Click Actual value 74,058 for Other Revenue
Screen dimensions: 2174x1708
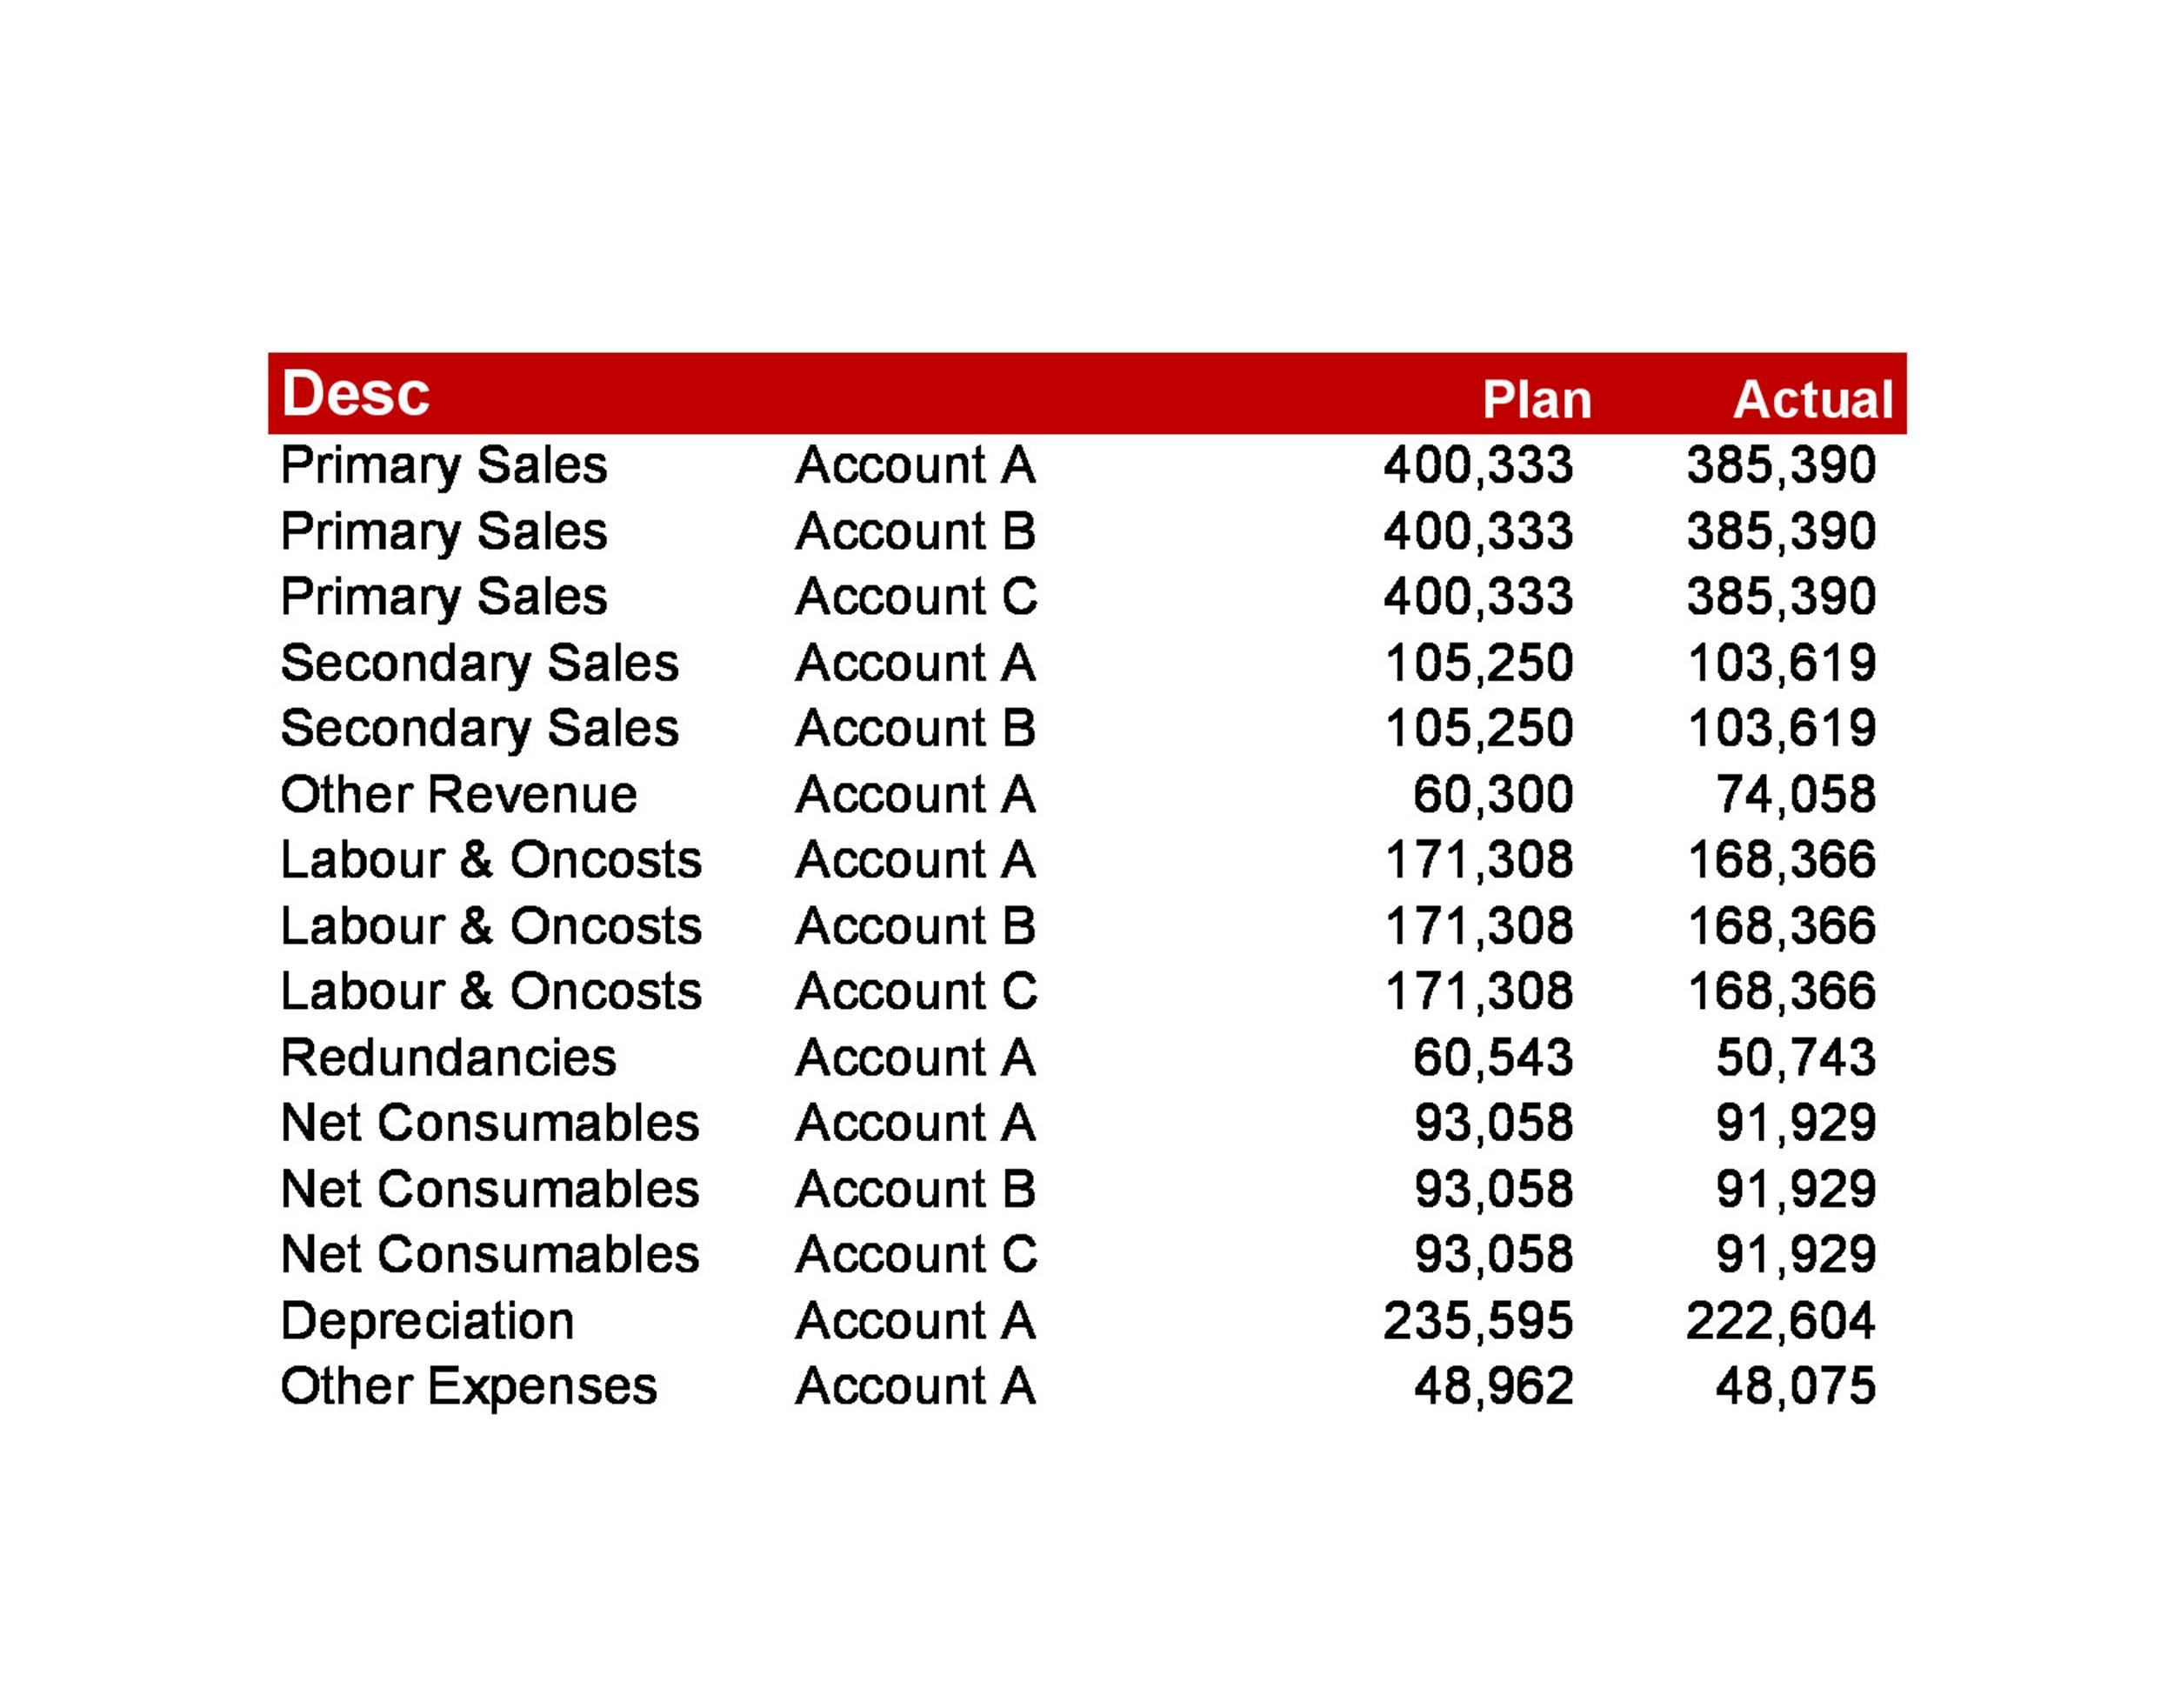click(1796, 795)
